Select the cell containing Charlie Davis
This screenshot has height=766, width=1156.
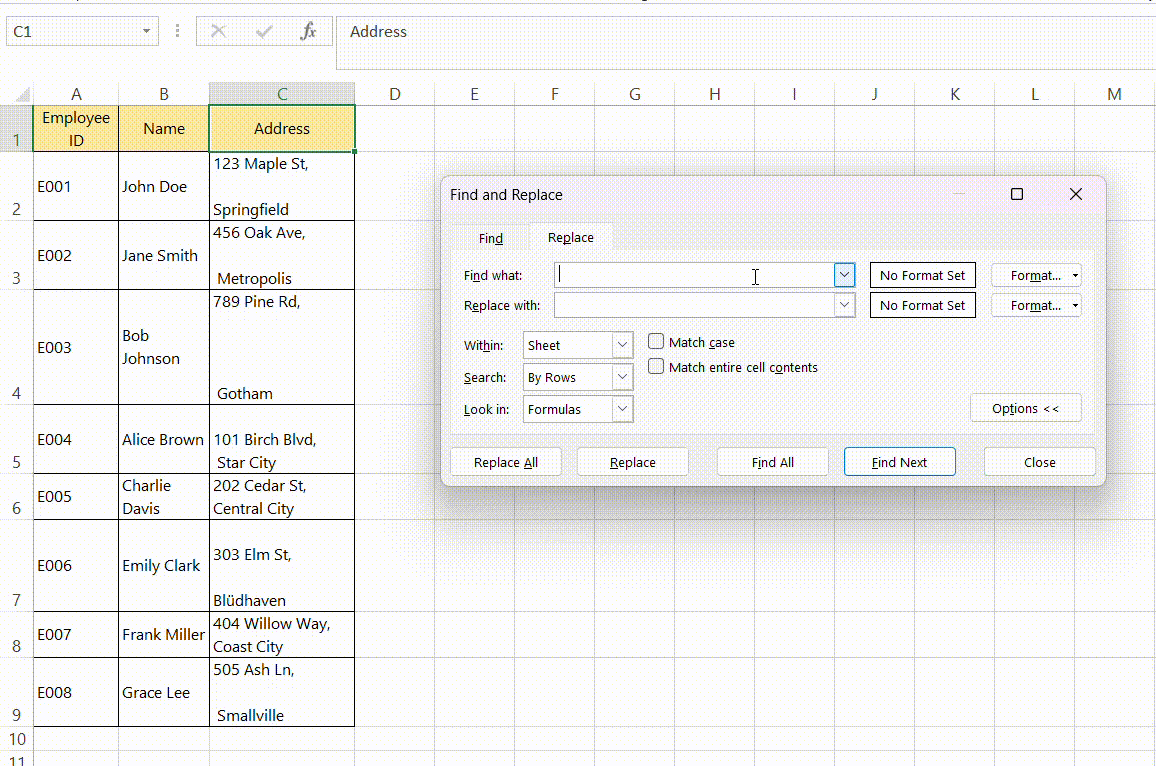click(164, 497)
